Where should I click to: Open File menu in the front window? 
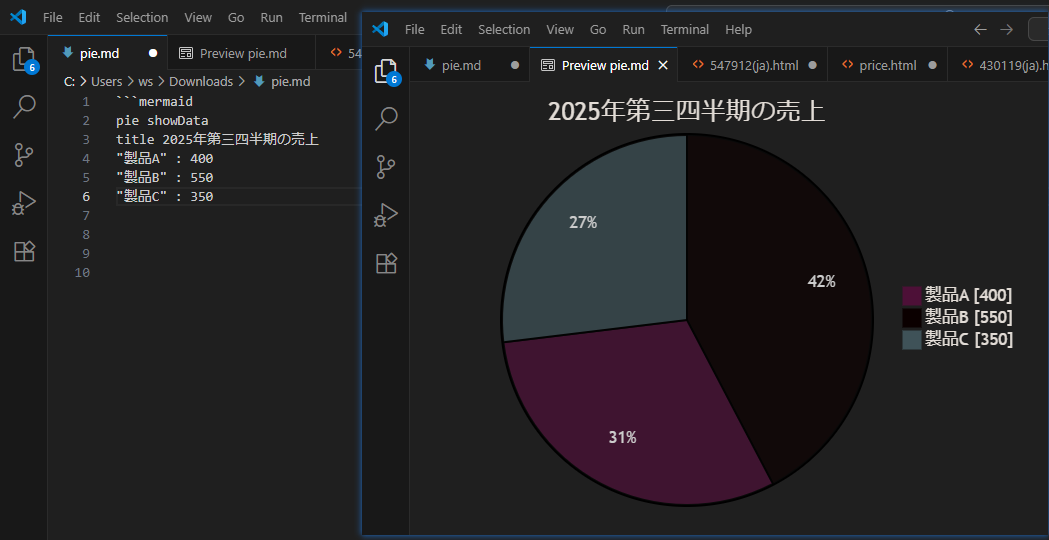point(415,29)
